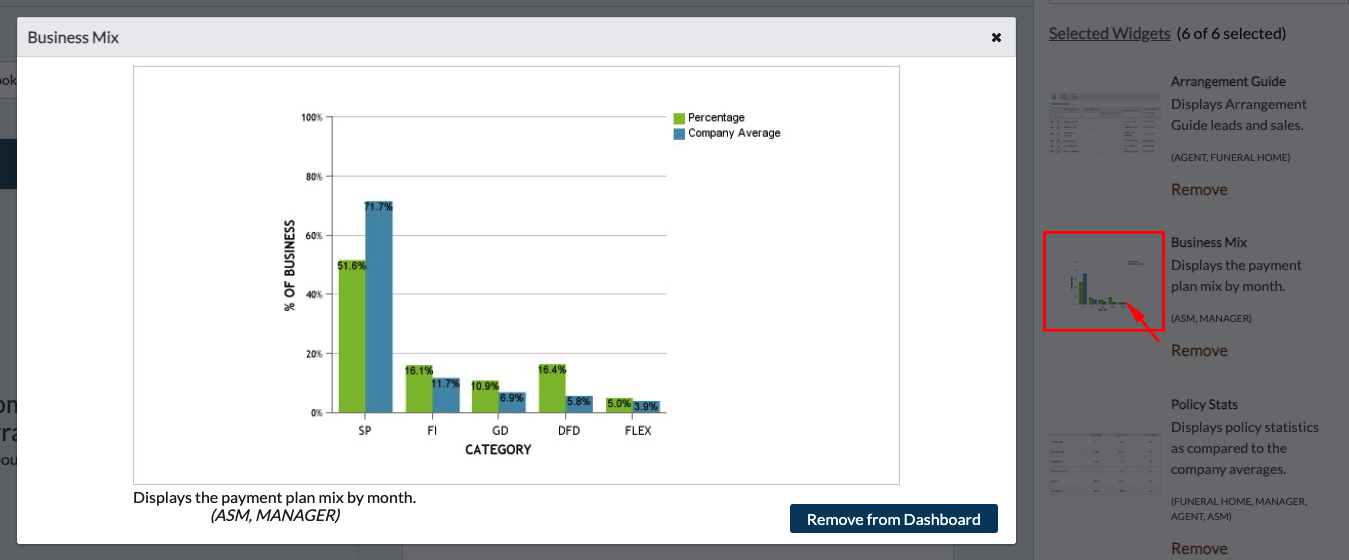Remove the Business Mix widget
The image size is (1349, 560).
pos(1199,350)
